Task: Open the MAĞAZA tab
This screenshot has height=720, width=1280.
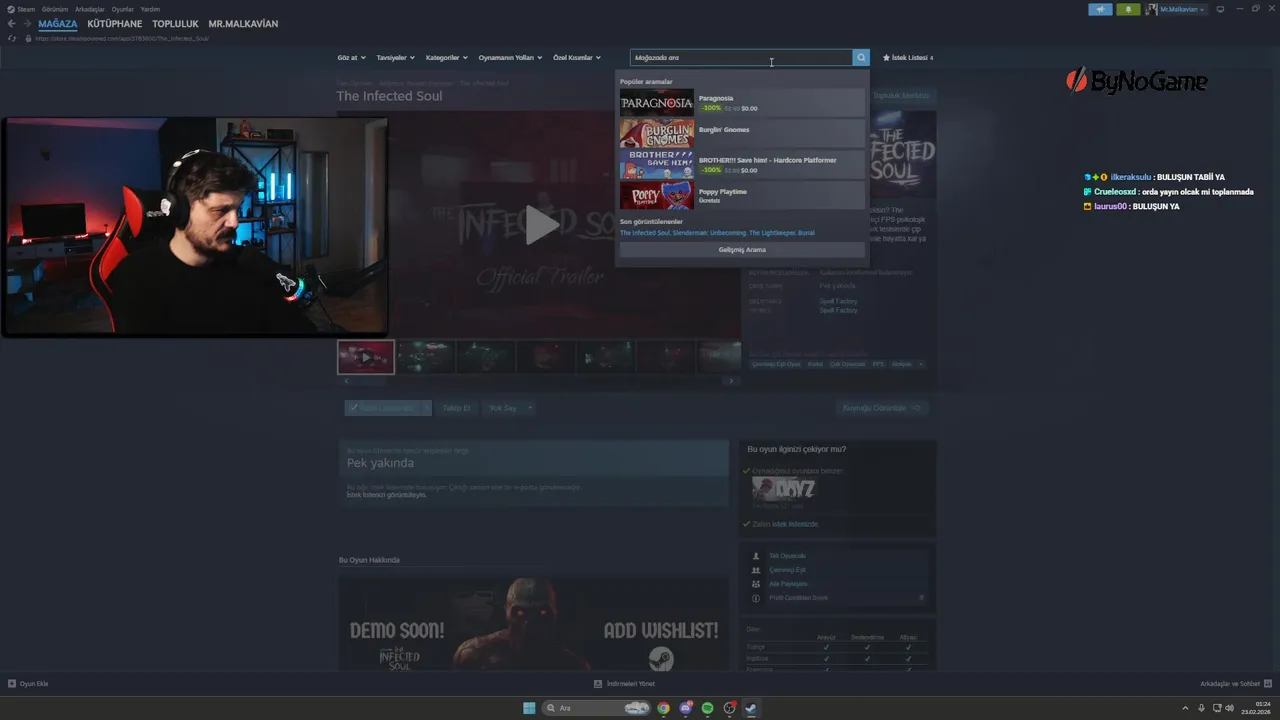Action: click(x=58, y=23)
